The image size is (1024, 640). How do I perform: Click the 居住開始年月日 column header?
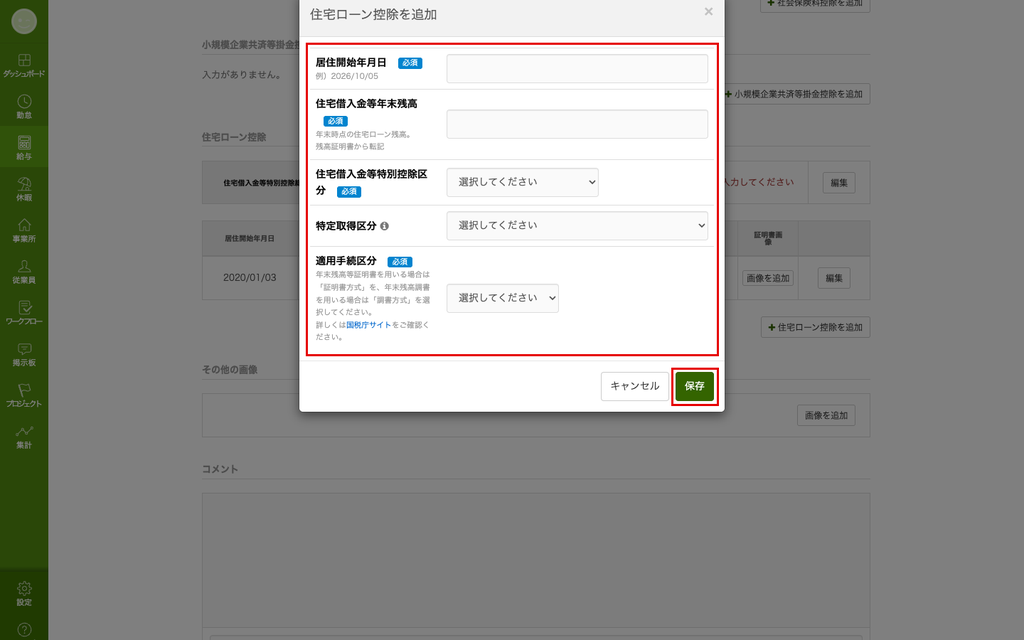point(249,238)
